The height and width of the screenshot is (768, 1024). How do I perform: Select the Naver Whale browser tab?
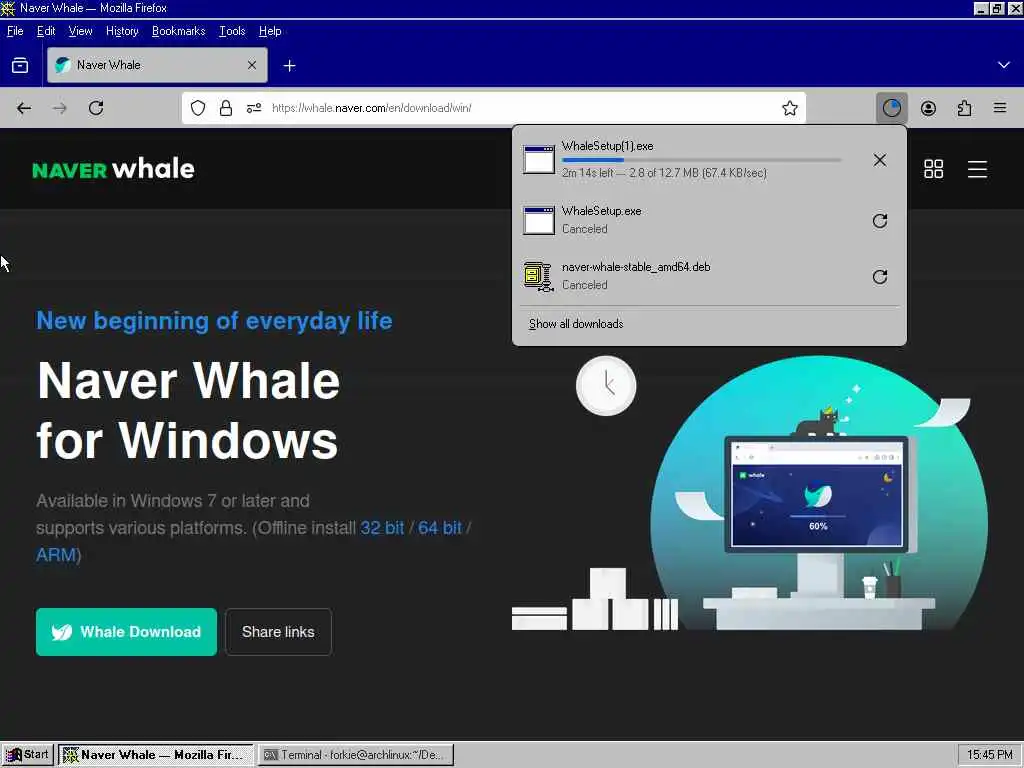(x=157, y=65)
